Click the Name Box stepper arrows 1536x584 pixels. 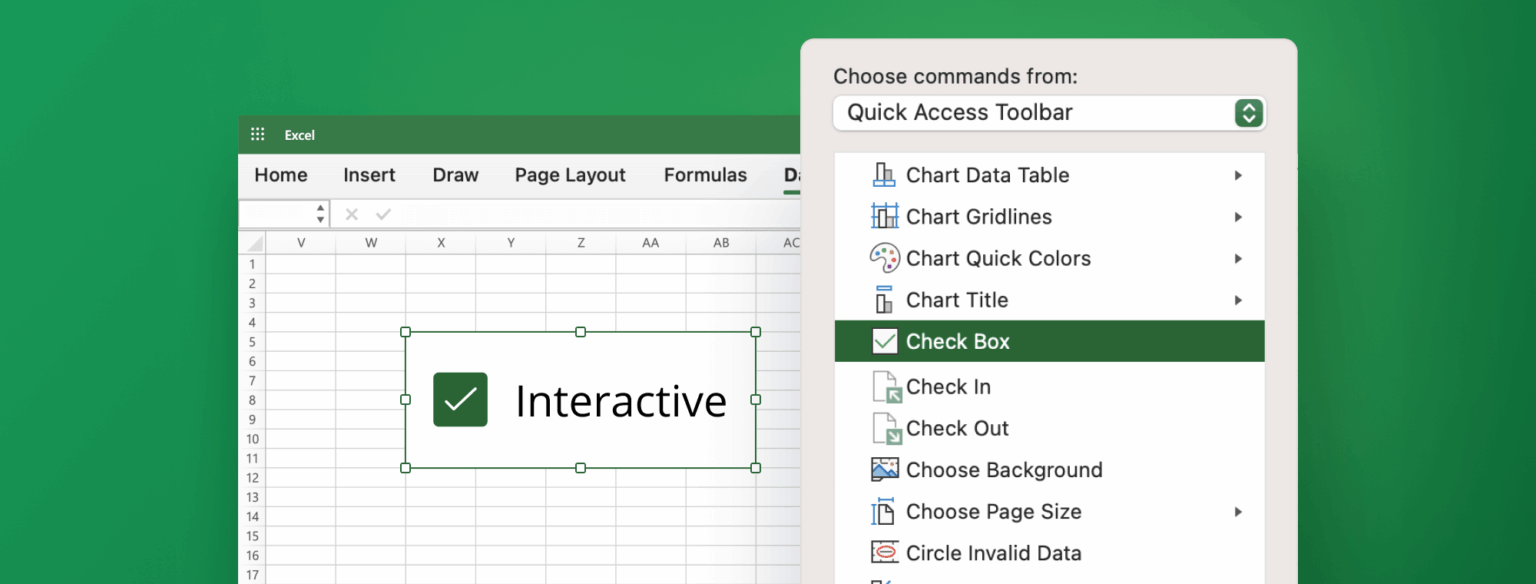point(320,213)
